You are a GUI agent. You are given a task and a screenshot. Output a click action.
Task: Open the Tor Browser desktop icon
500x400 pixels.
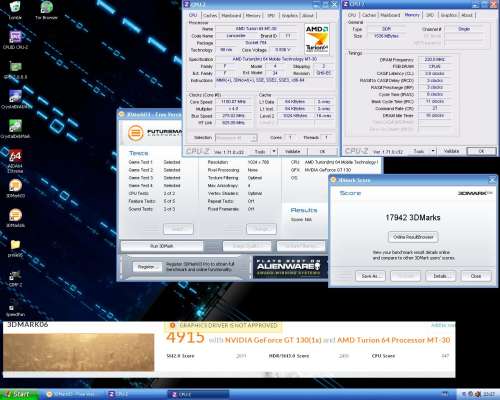(46, 10)
